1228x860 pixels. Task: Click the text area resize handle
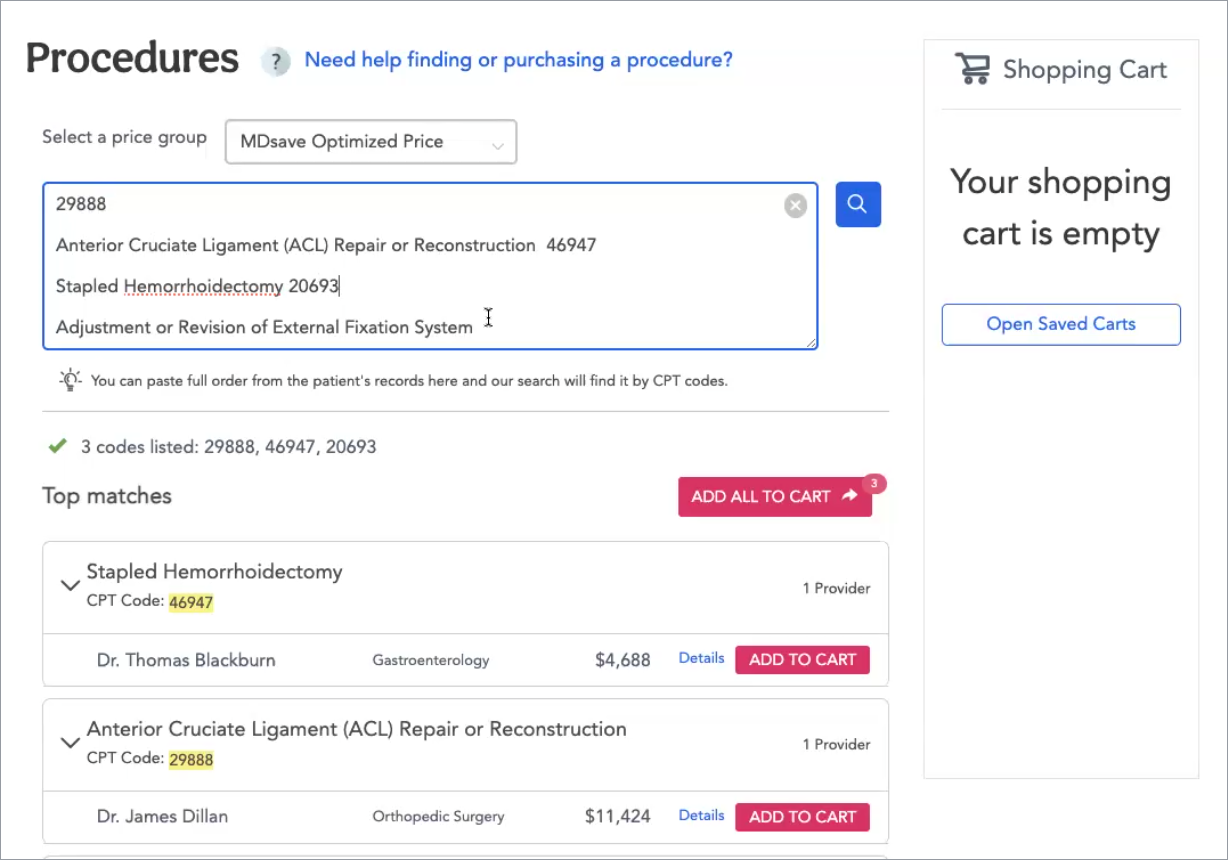(x=811, y=343)
